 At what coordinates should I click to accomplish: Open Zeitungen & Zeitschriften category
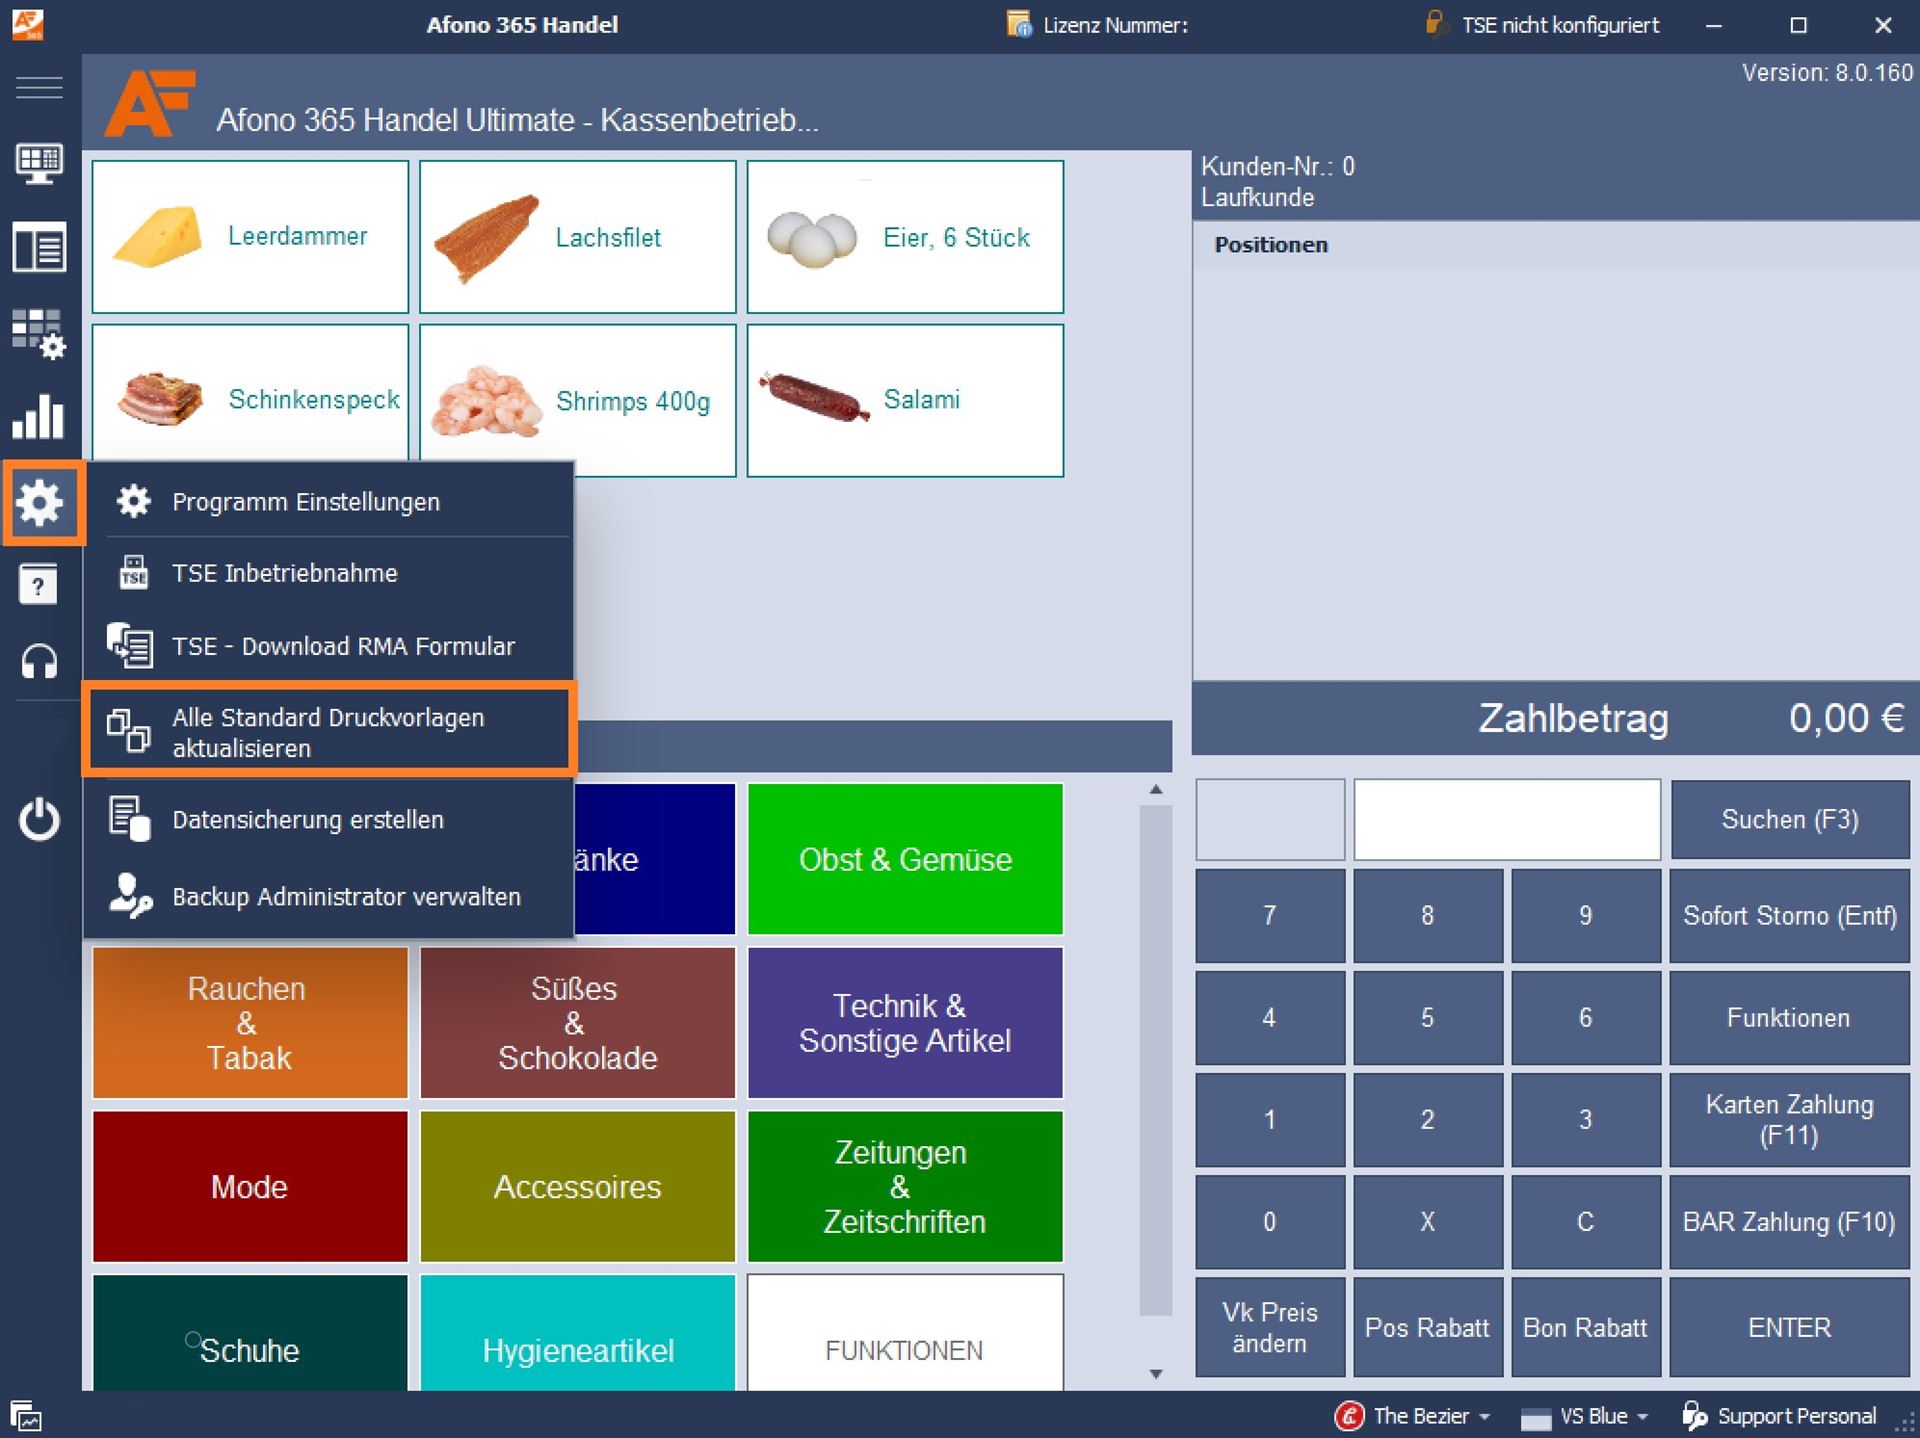[905, 1186]
